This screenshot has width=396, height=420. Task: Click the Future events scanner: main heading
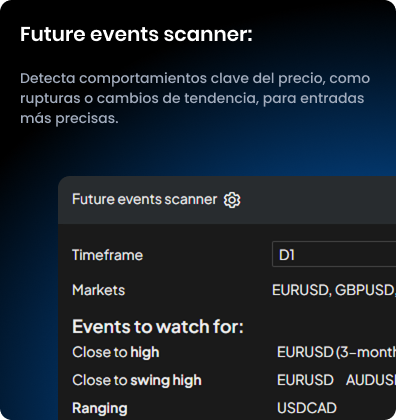point(136,34)
